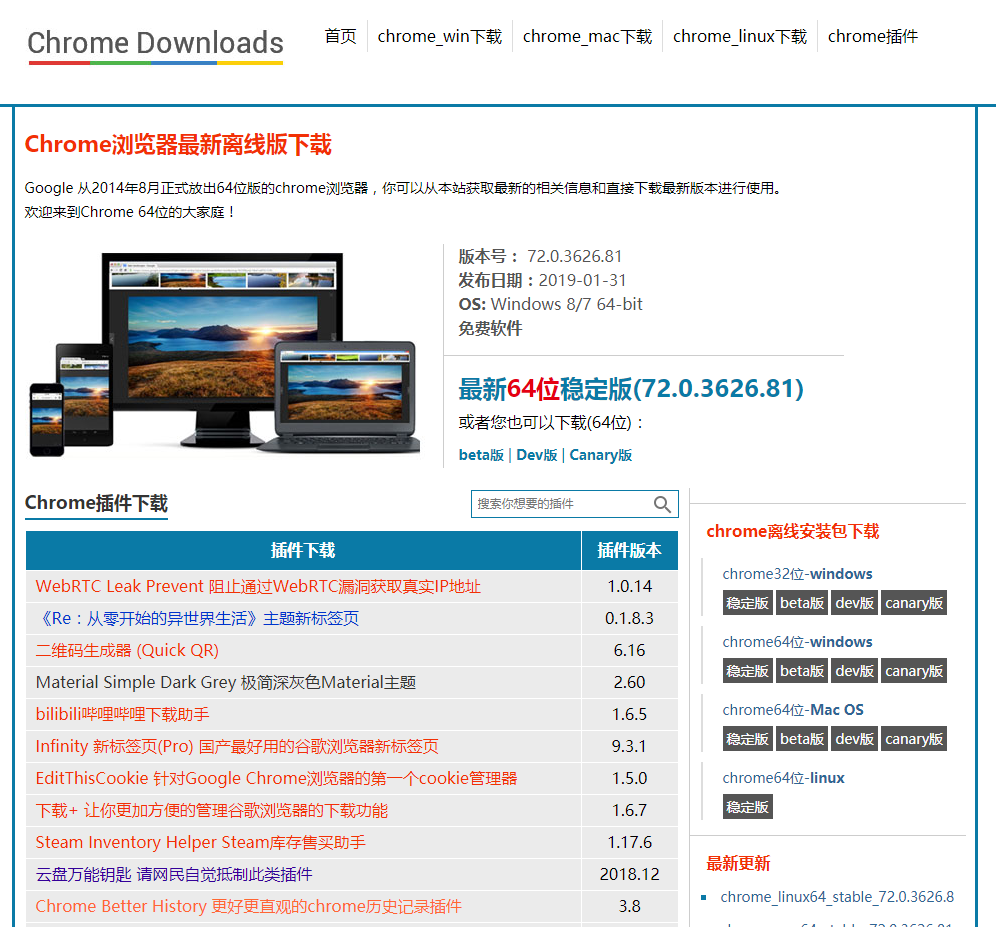Open Material Simple Dark Grey theme link
The width and height of the screenshot is (996, 927).
225,682
